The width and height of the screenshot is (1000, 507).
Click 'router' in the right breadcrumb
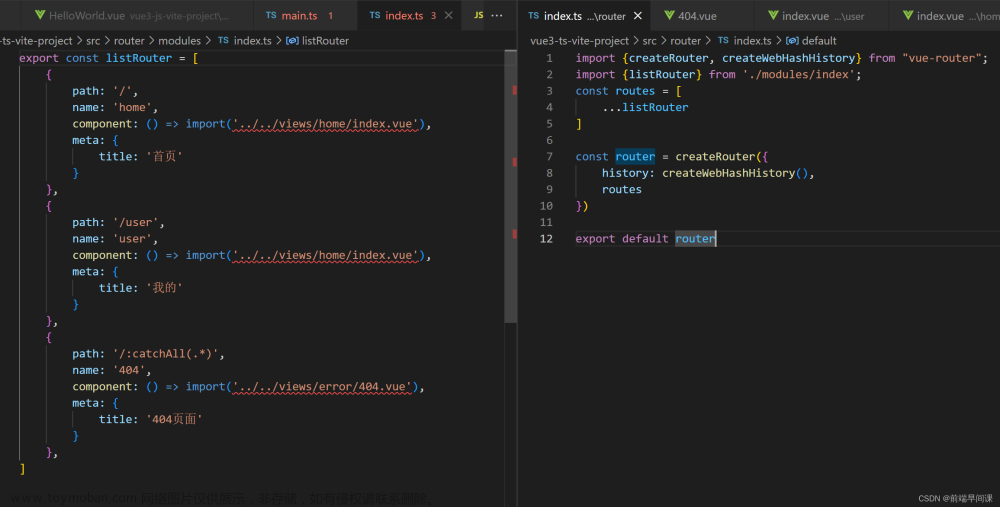tap(686, 40)
